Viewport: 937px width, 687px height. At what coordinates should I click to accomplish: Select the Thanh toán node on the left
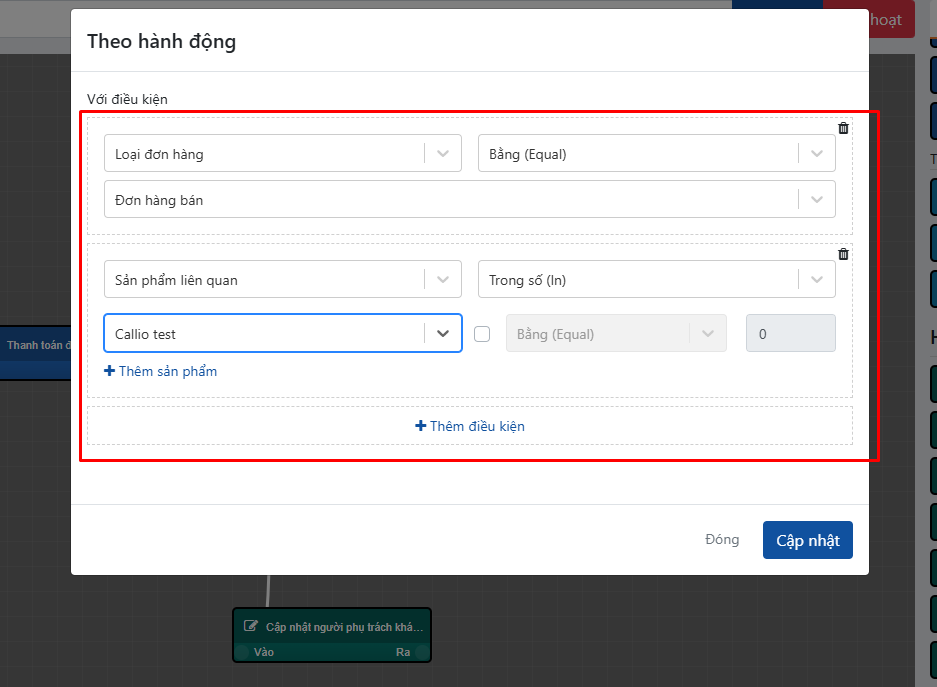coord(36,346)
